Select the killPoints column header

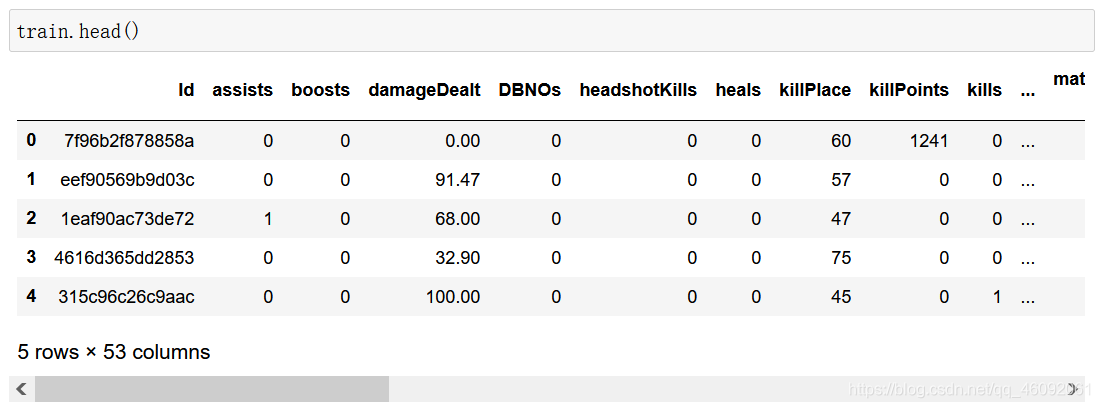pos(909,90)
